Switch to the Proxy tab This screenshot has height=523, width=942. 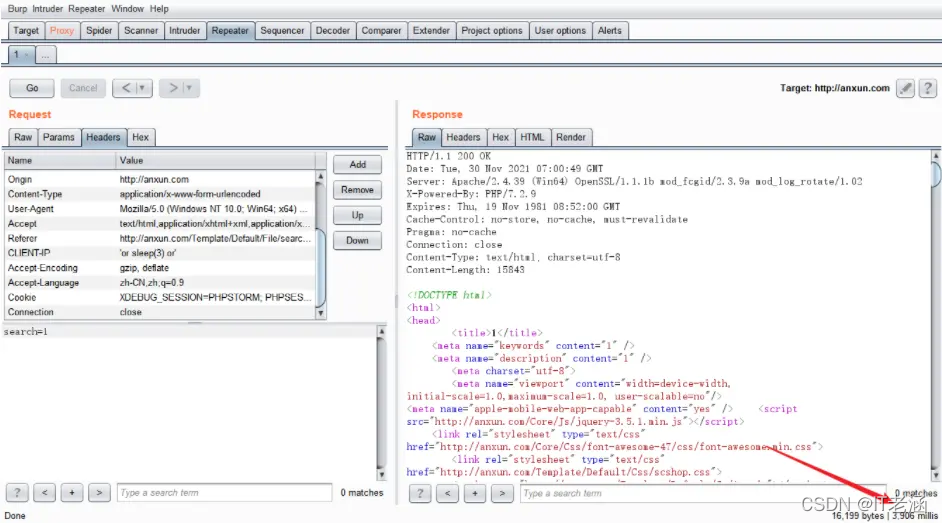pyautogui.click(x=62, y=31)
